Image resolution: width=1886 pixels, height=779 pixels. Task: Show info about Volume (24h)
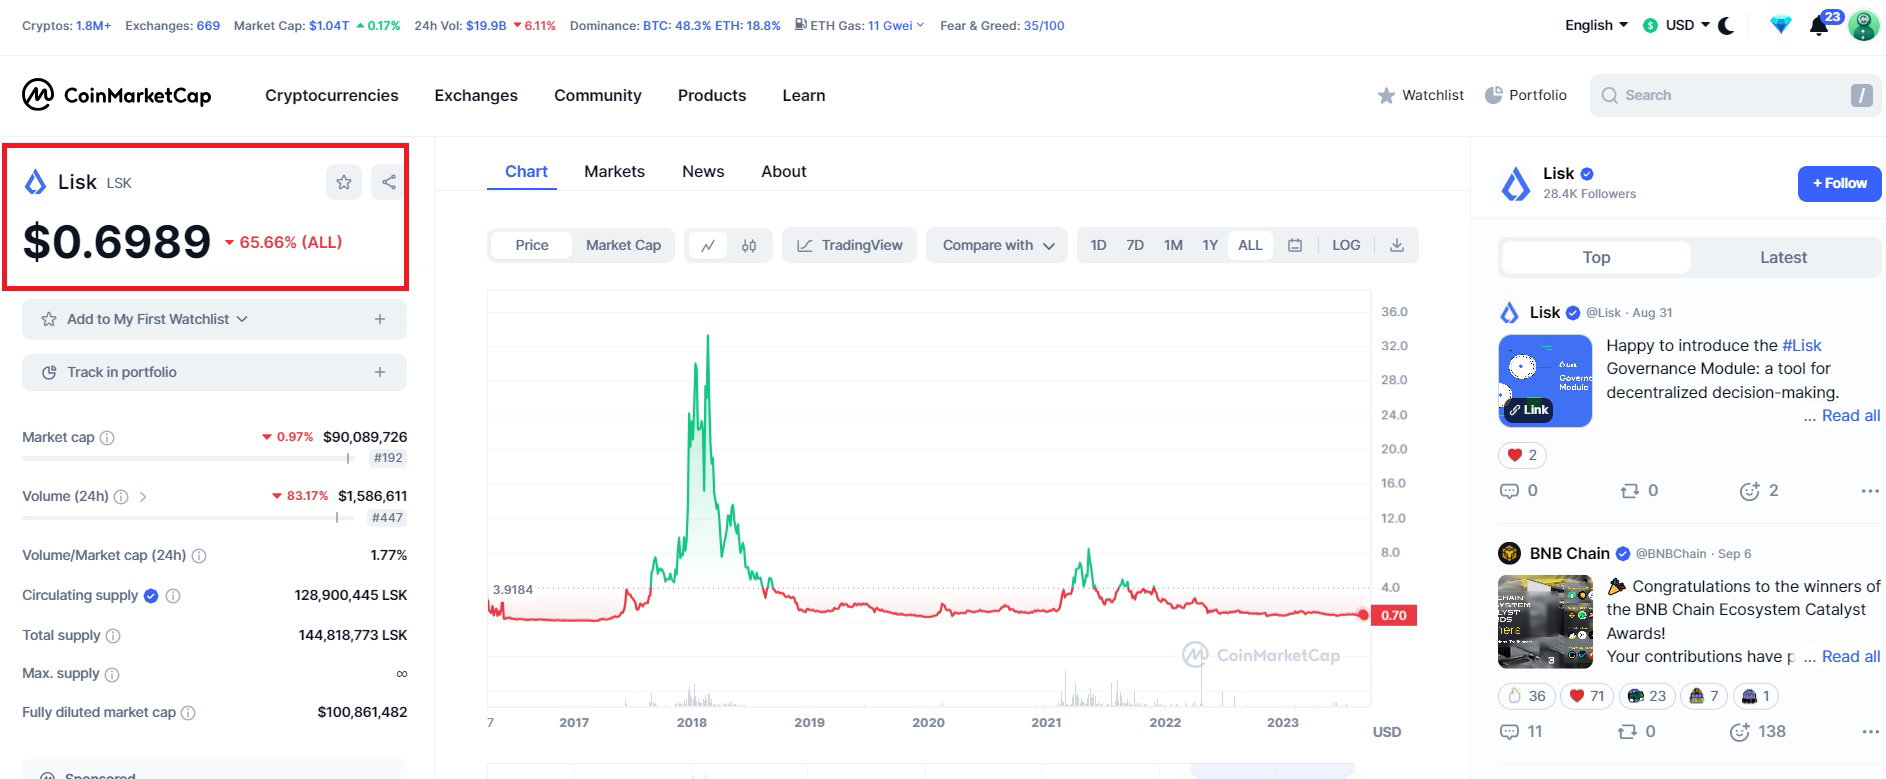click(121, 497)
